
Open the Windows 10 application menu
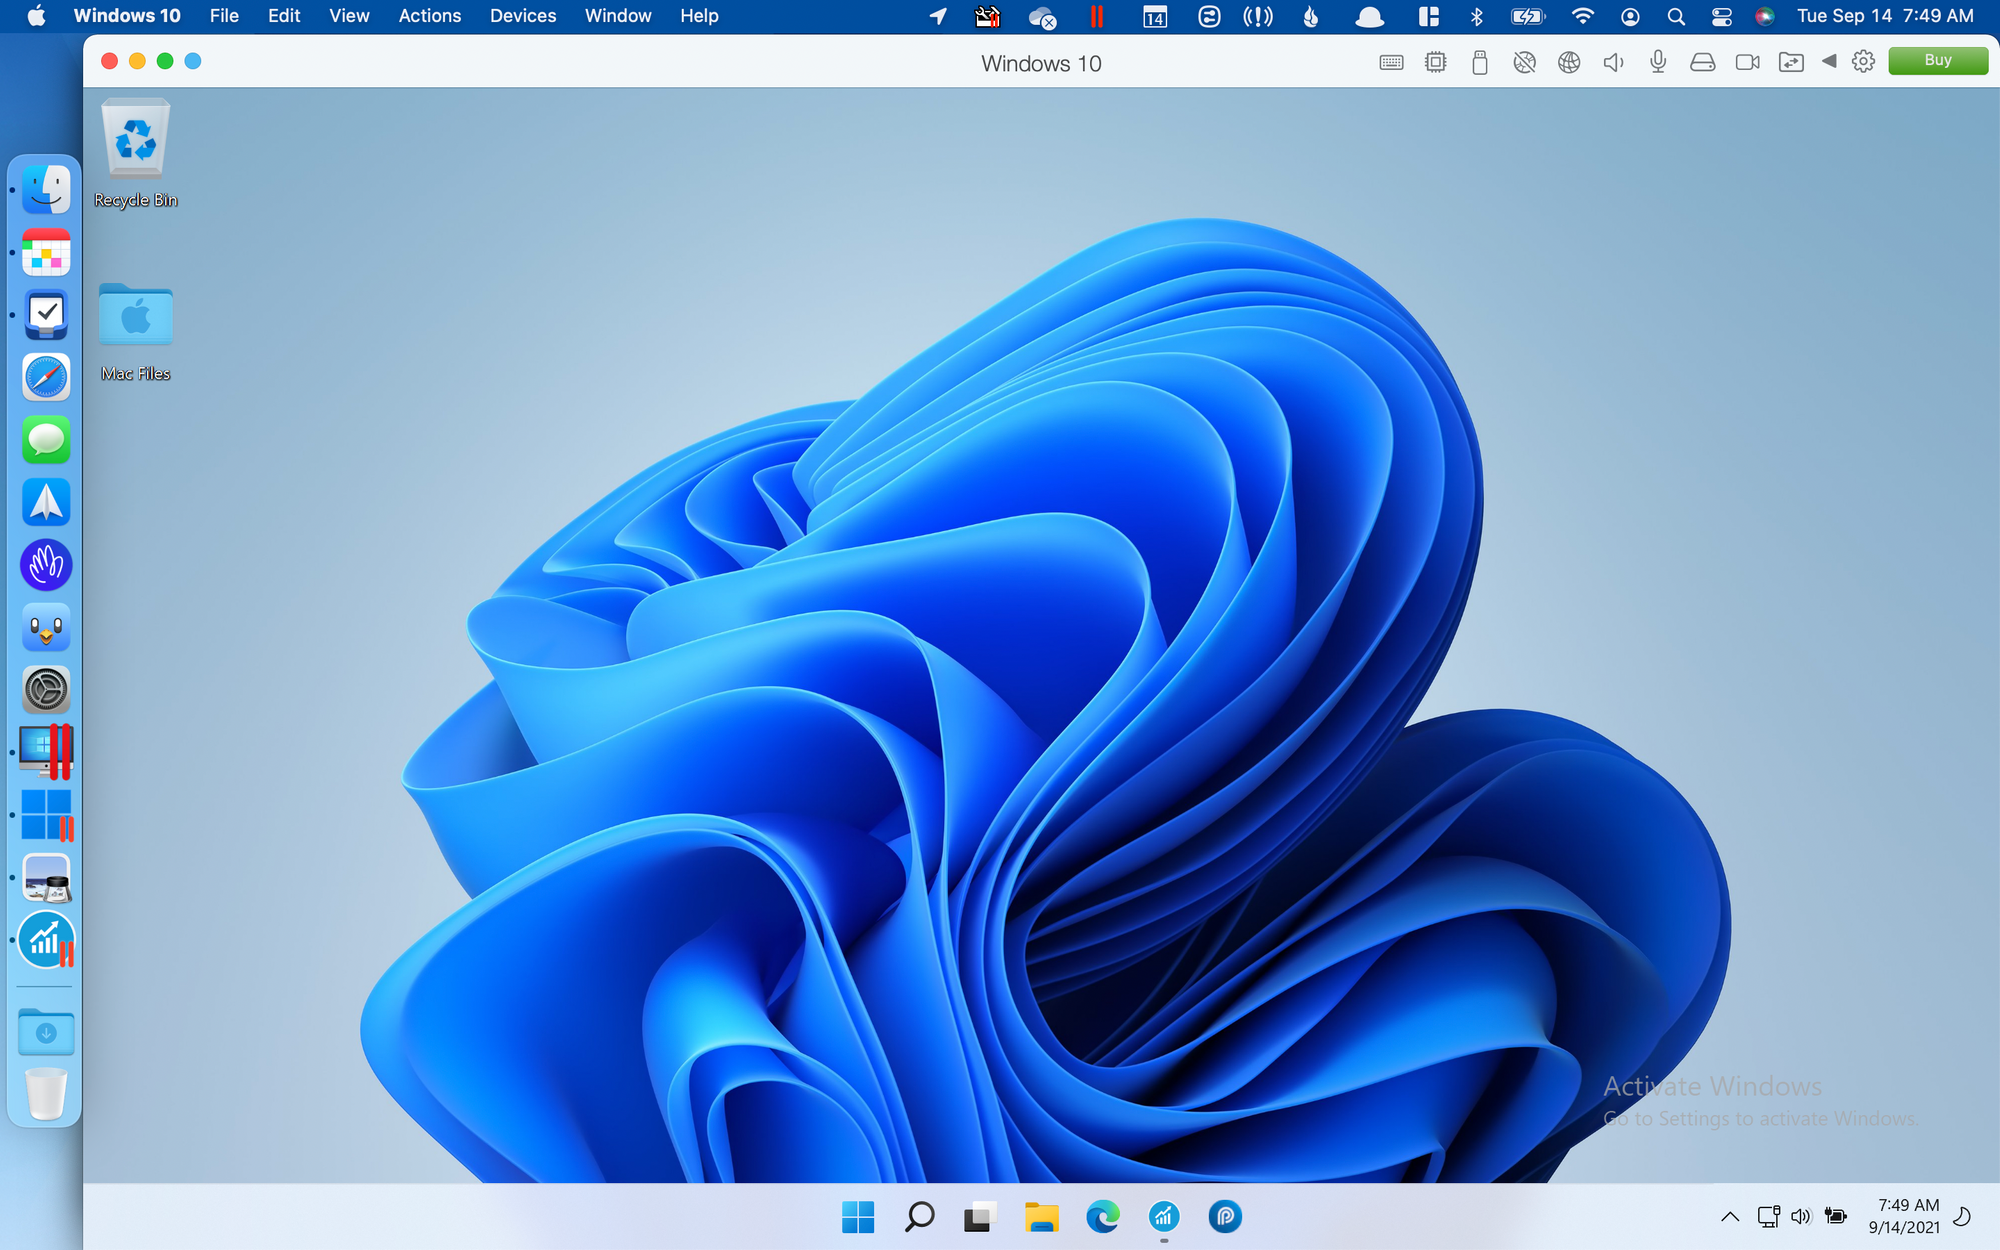(x=127, y=16)
